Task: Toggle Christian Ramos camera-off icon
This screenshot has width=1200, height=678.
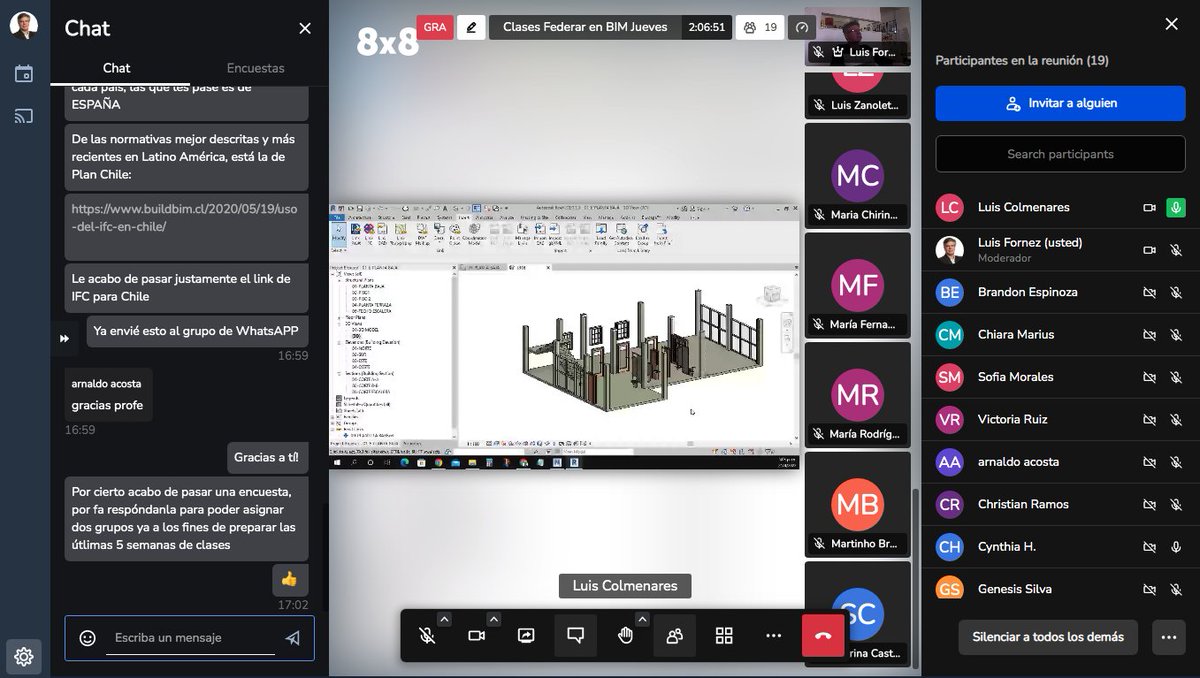Action: pos(1150,504)
